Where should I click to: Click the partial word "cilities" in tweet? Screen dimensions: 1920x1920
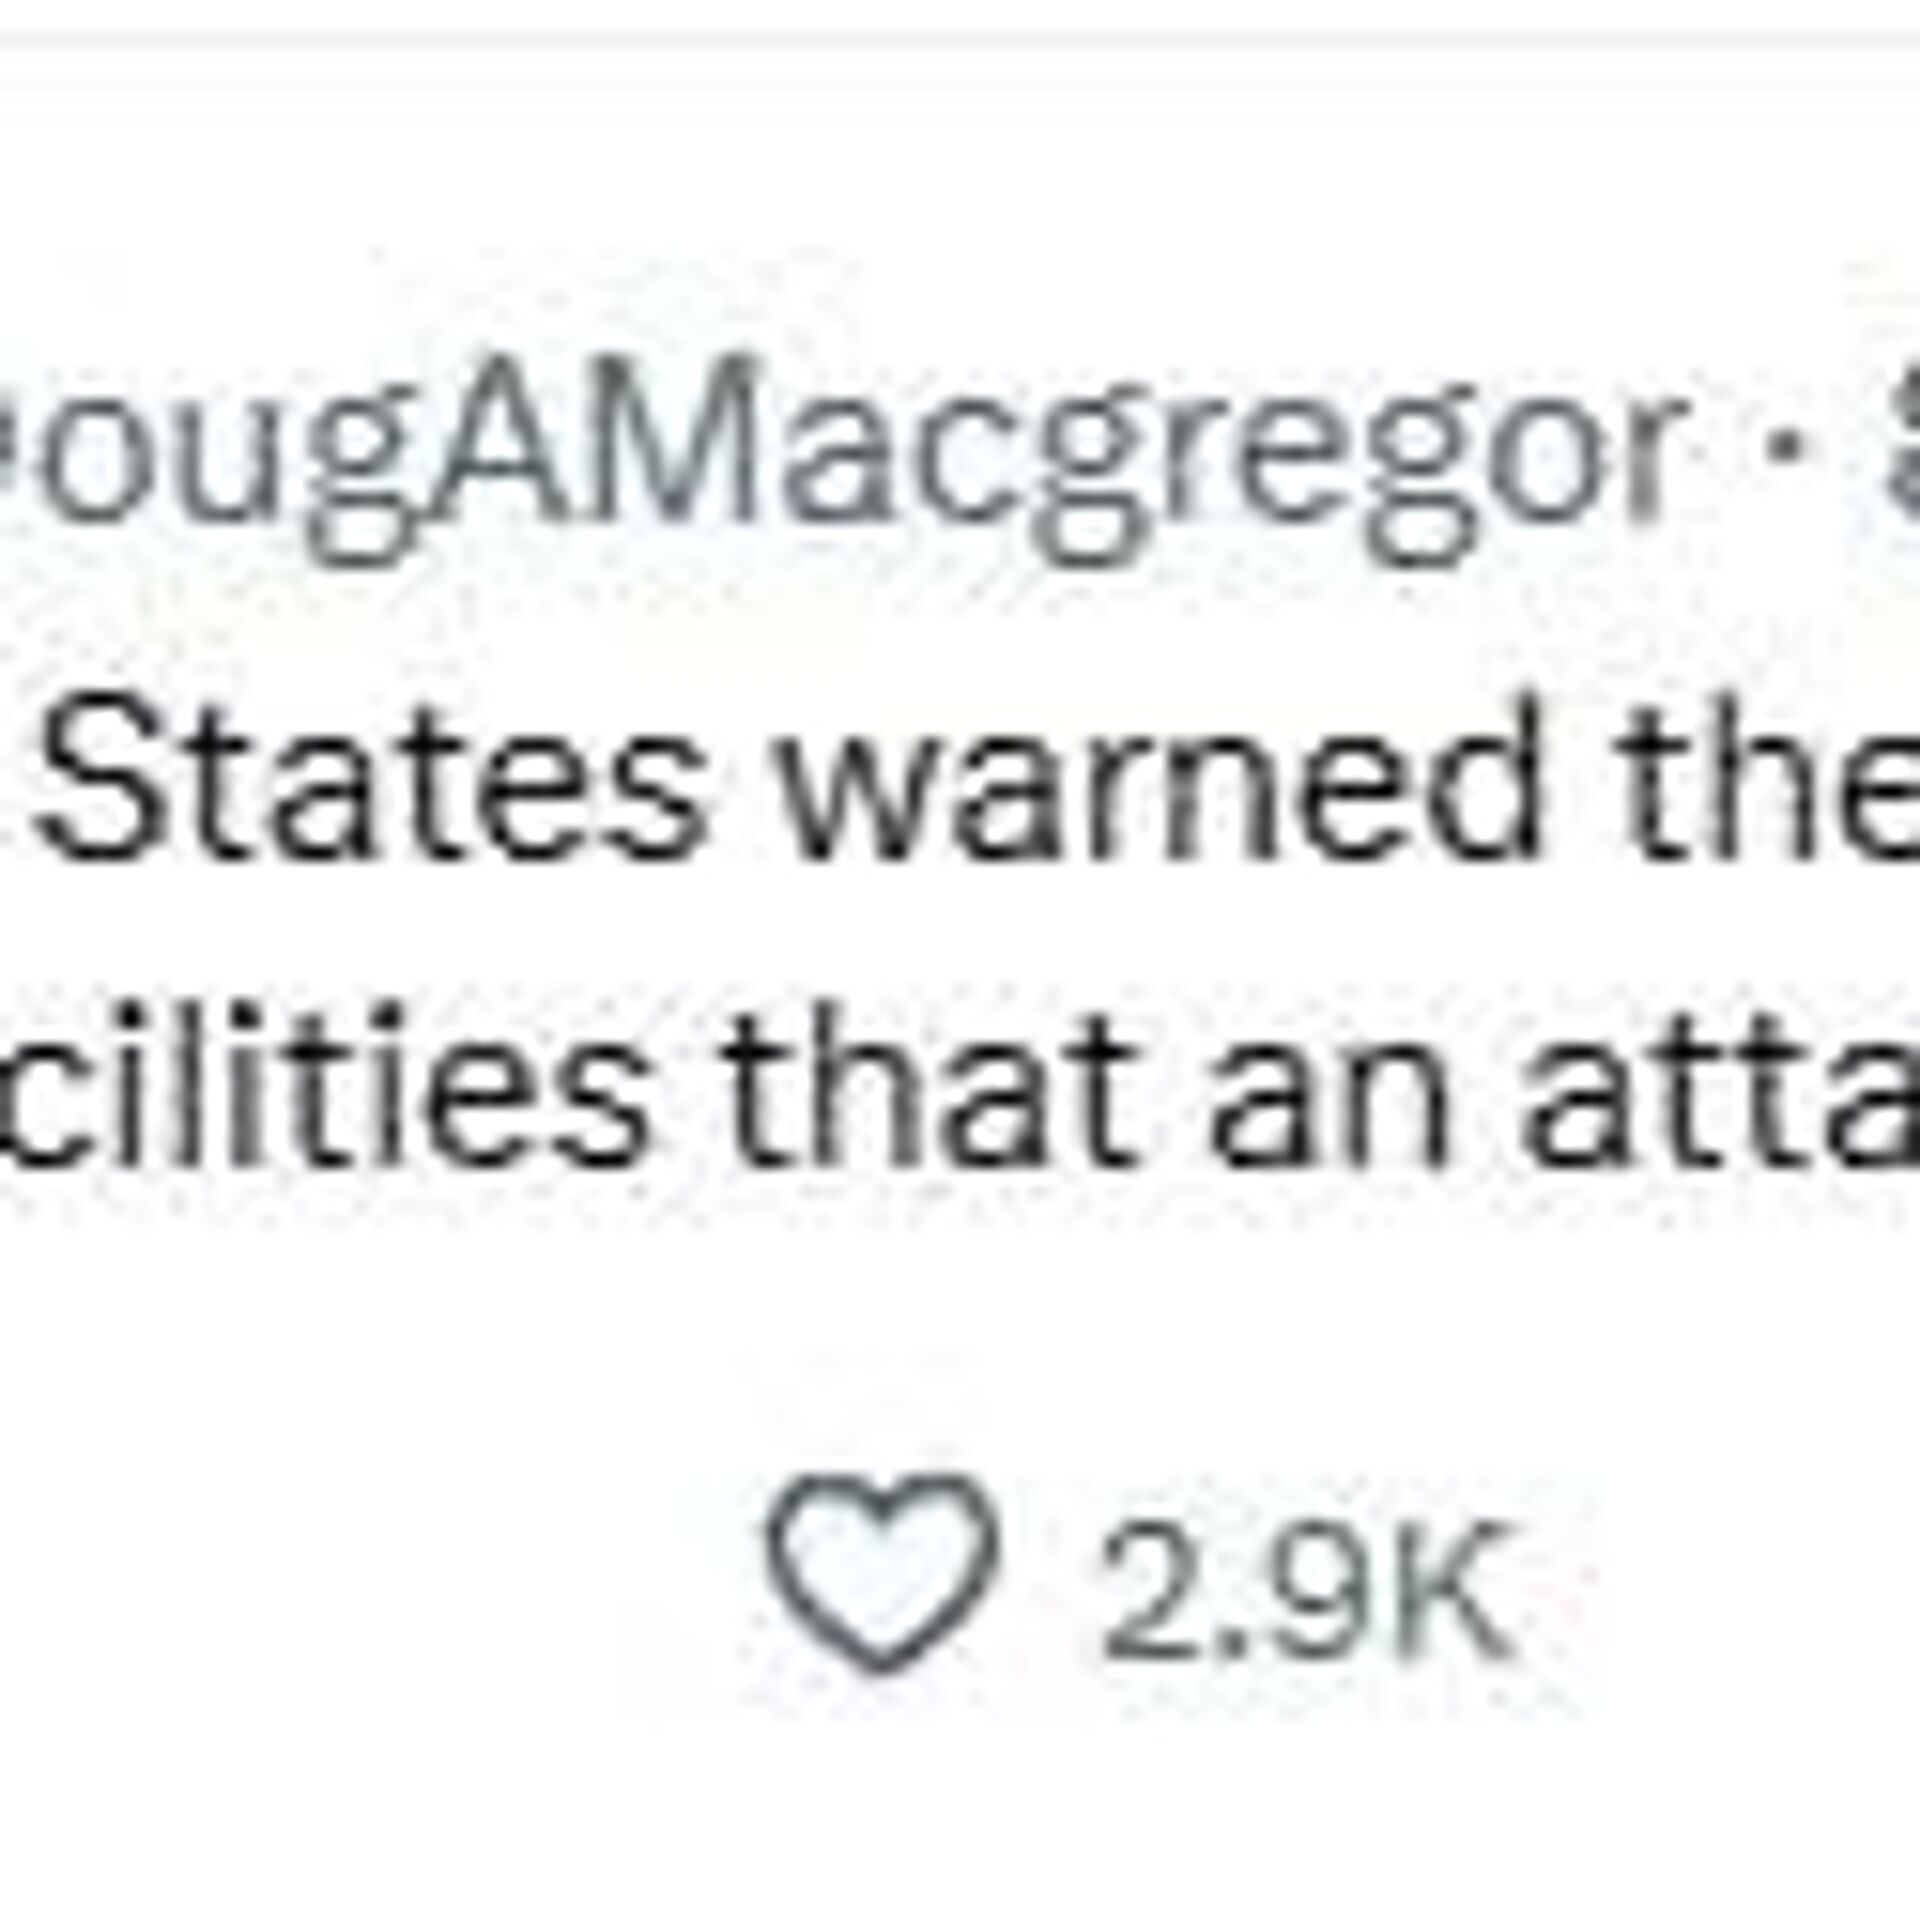[x=322, y=1080]
